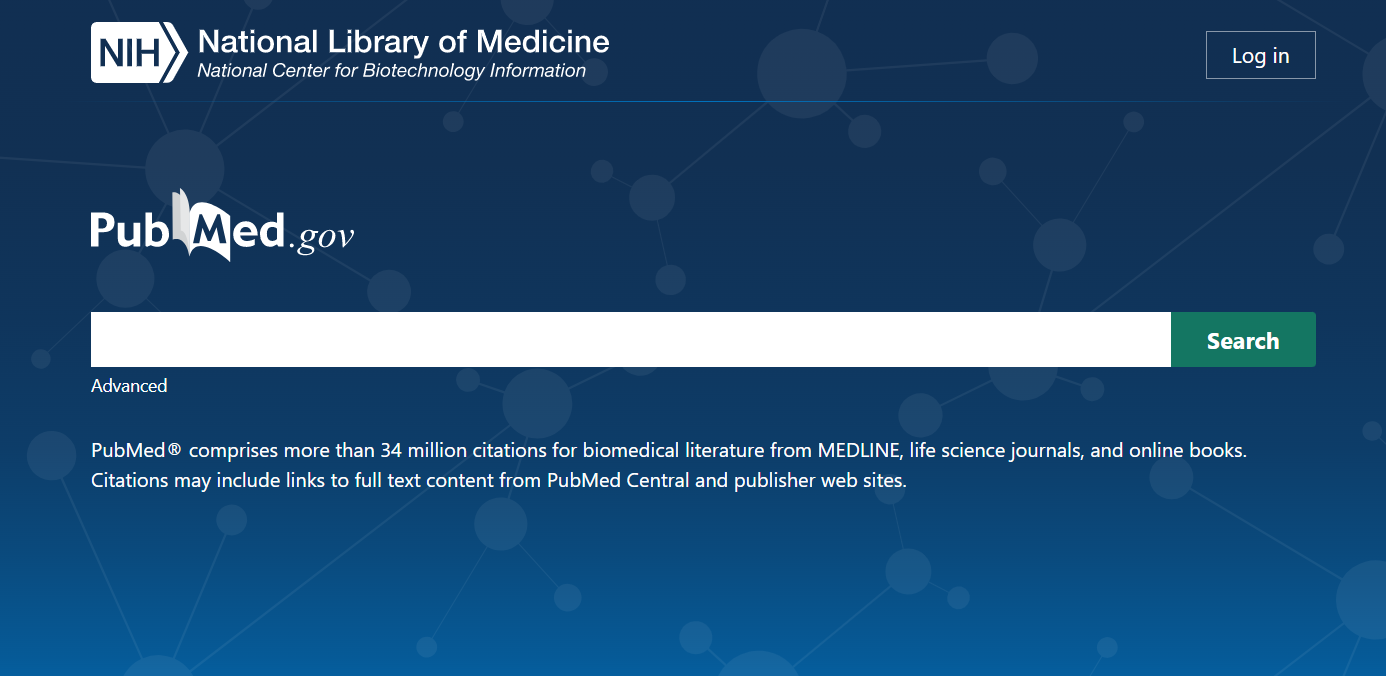Screen dimensions: 1386x685
Task: Click National Center for Biotechnology Information subtitle
Action: pyautogui.click(x=391, y=71)
